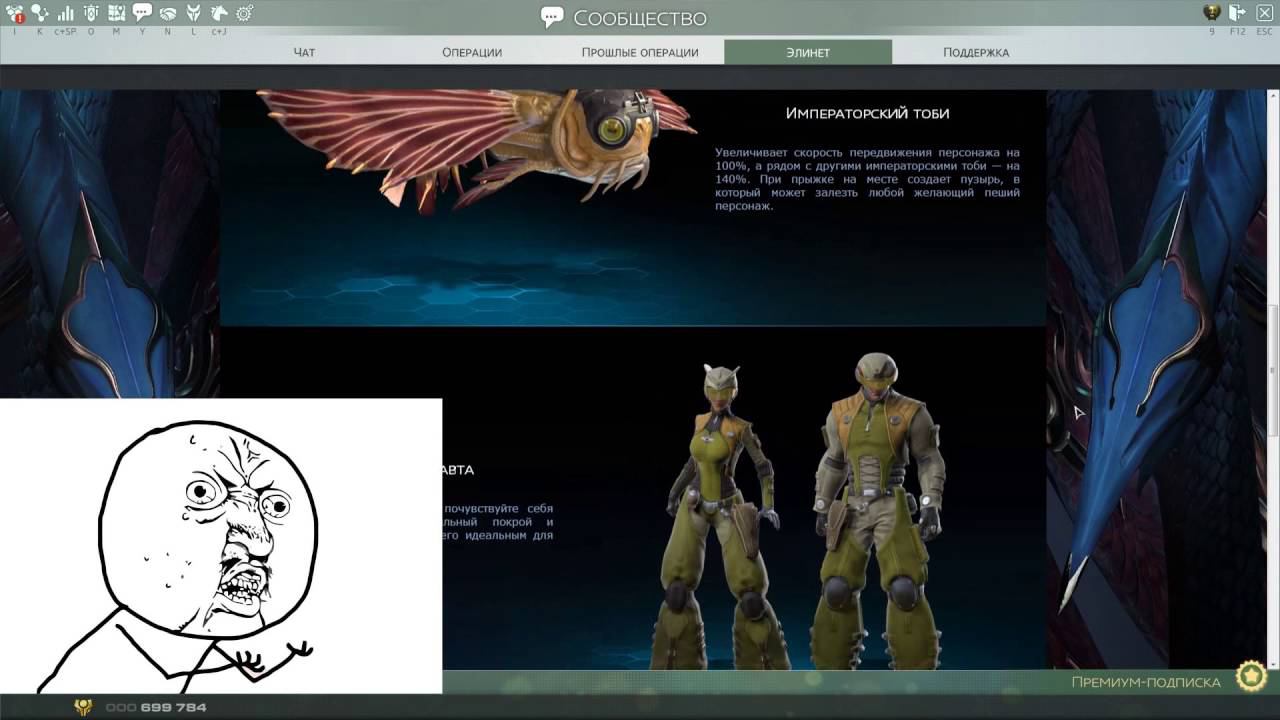
Task: Click the Императорский тоби heading
Action: (x=867, y=113)
